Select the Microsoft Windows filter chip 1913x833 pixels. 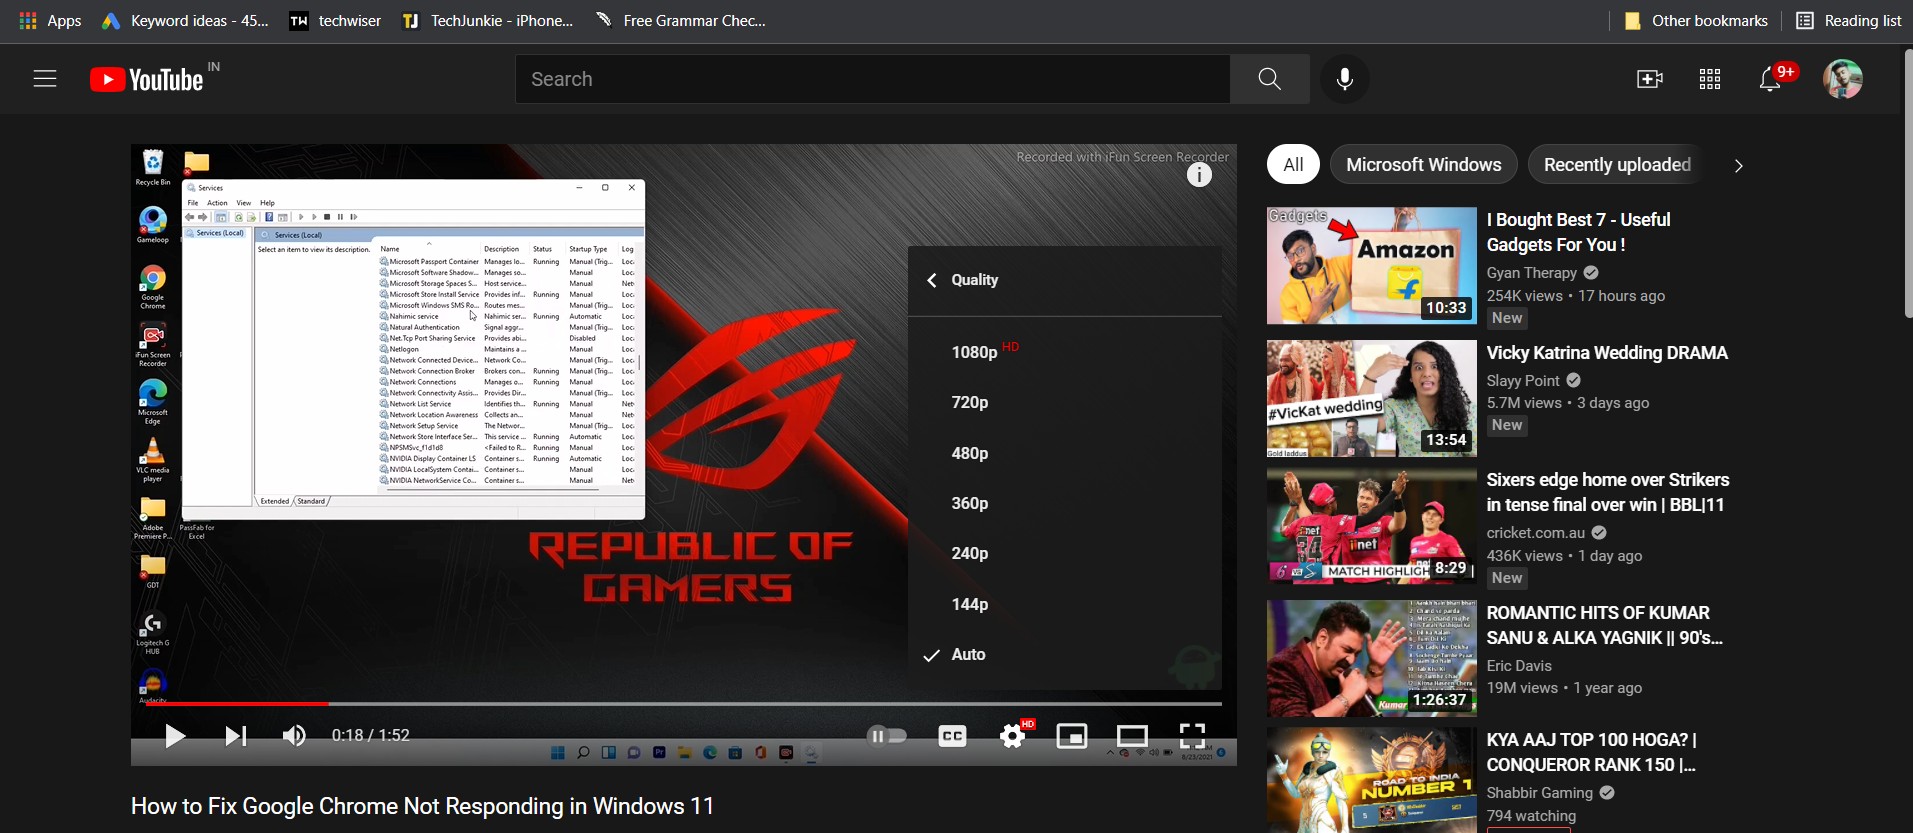pos(1423,165)
